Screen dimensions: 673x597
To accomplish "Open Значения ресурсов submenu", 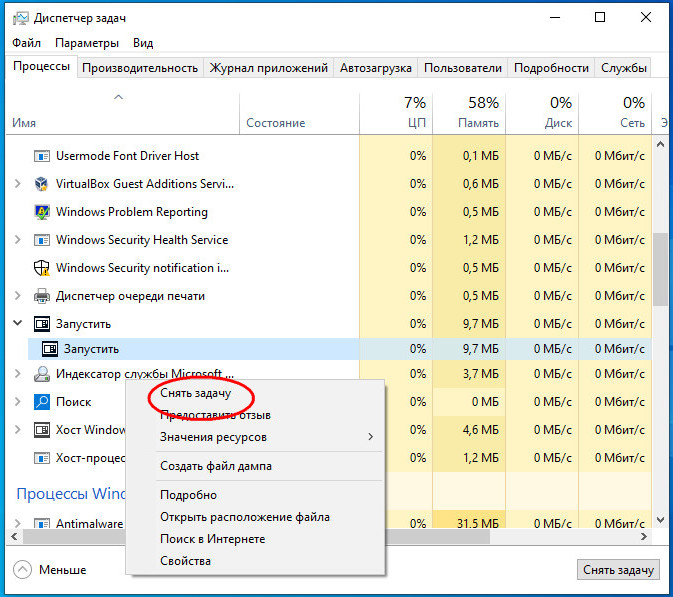I will tap(269, 437).
